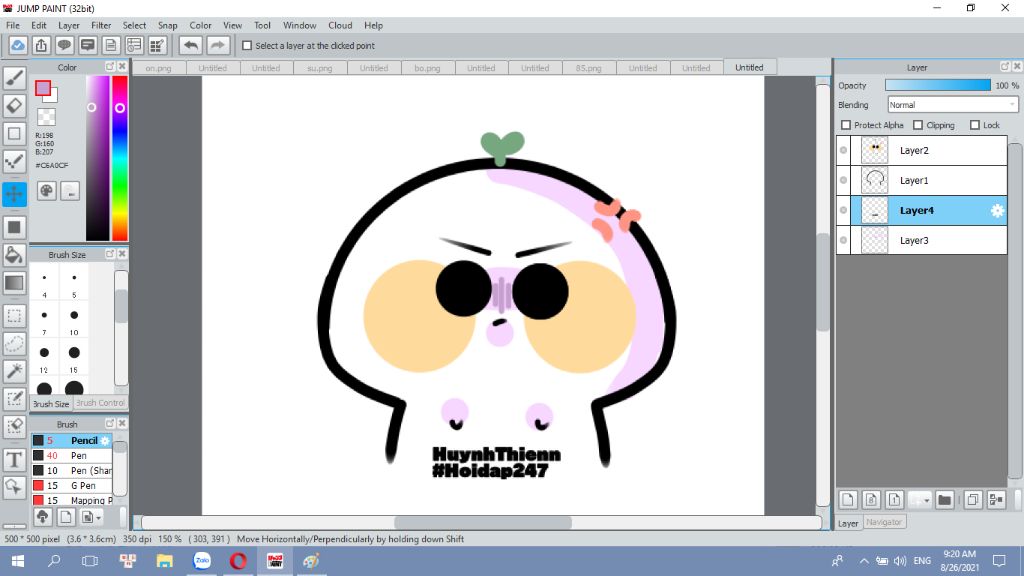Click the ENG language indicator
Screen dimensions: 1024x576
pos(922,560)
